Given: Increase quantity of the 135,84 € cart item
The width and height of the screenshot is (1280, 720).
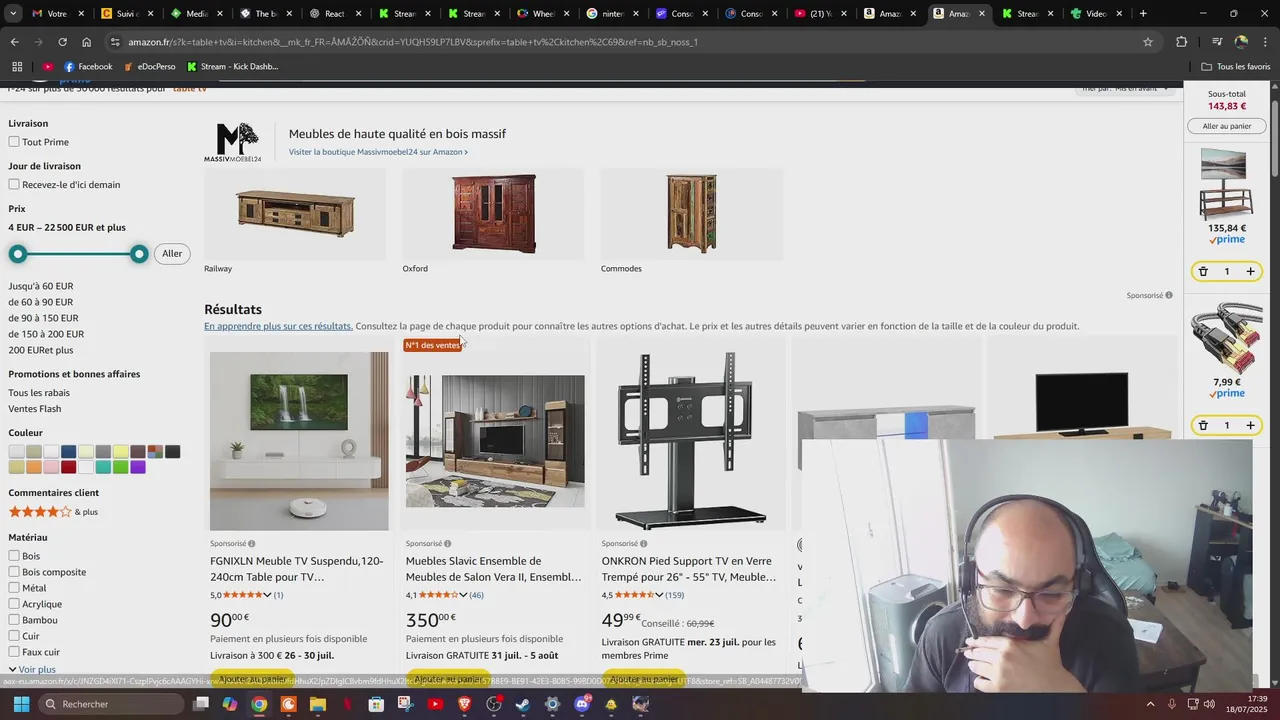Looking at the screenshot, I should point(1250,271).
